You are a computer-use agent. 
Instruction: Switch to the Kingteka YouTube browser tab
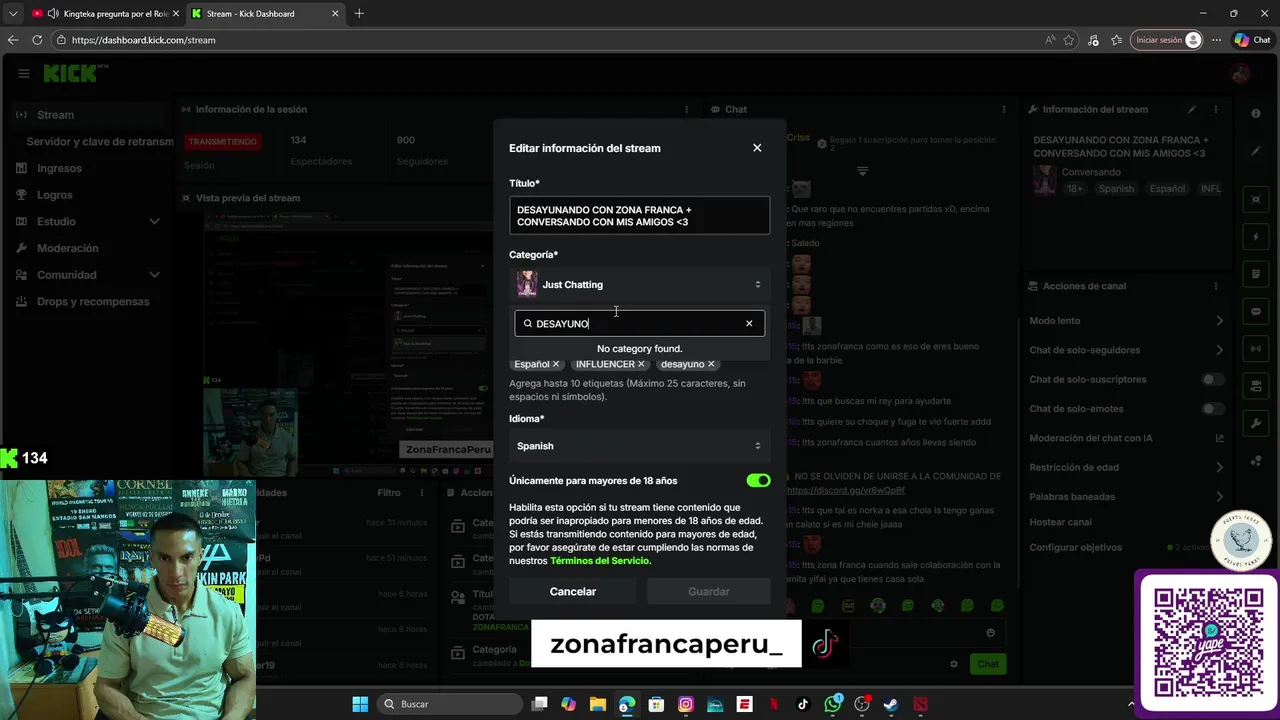(104, 14)
